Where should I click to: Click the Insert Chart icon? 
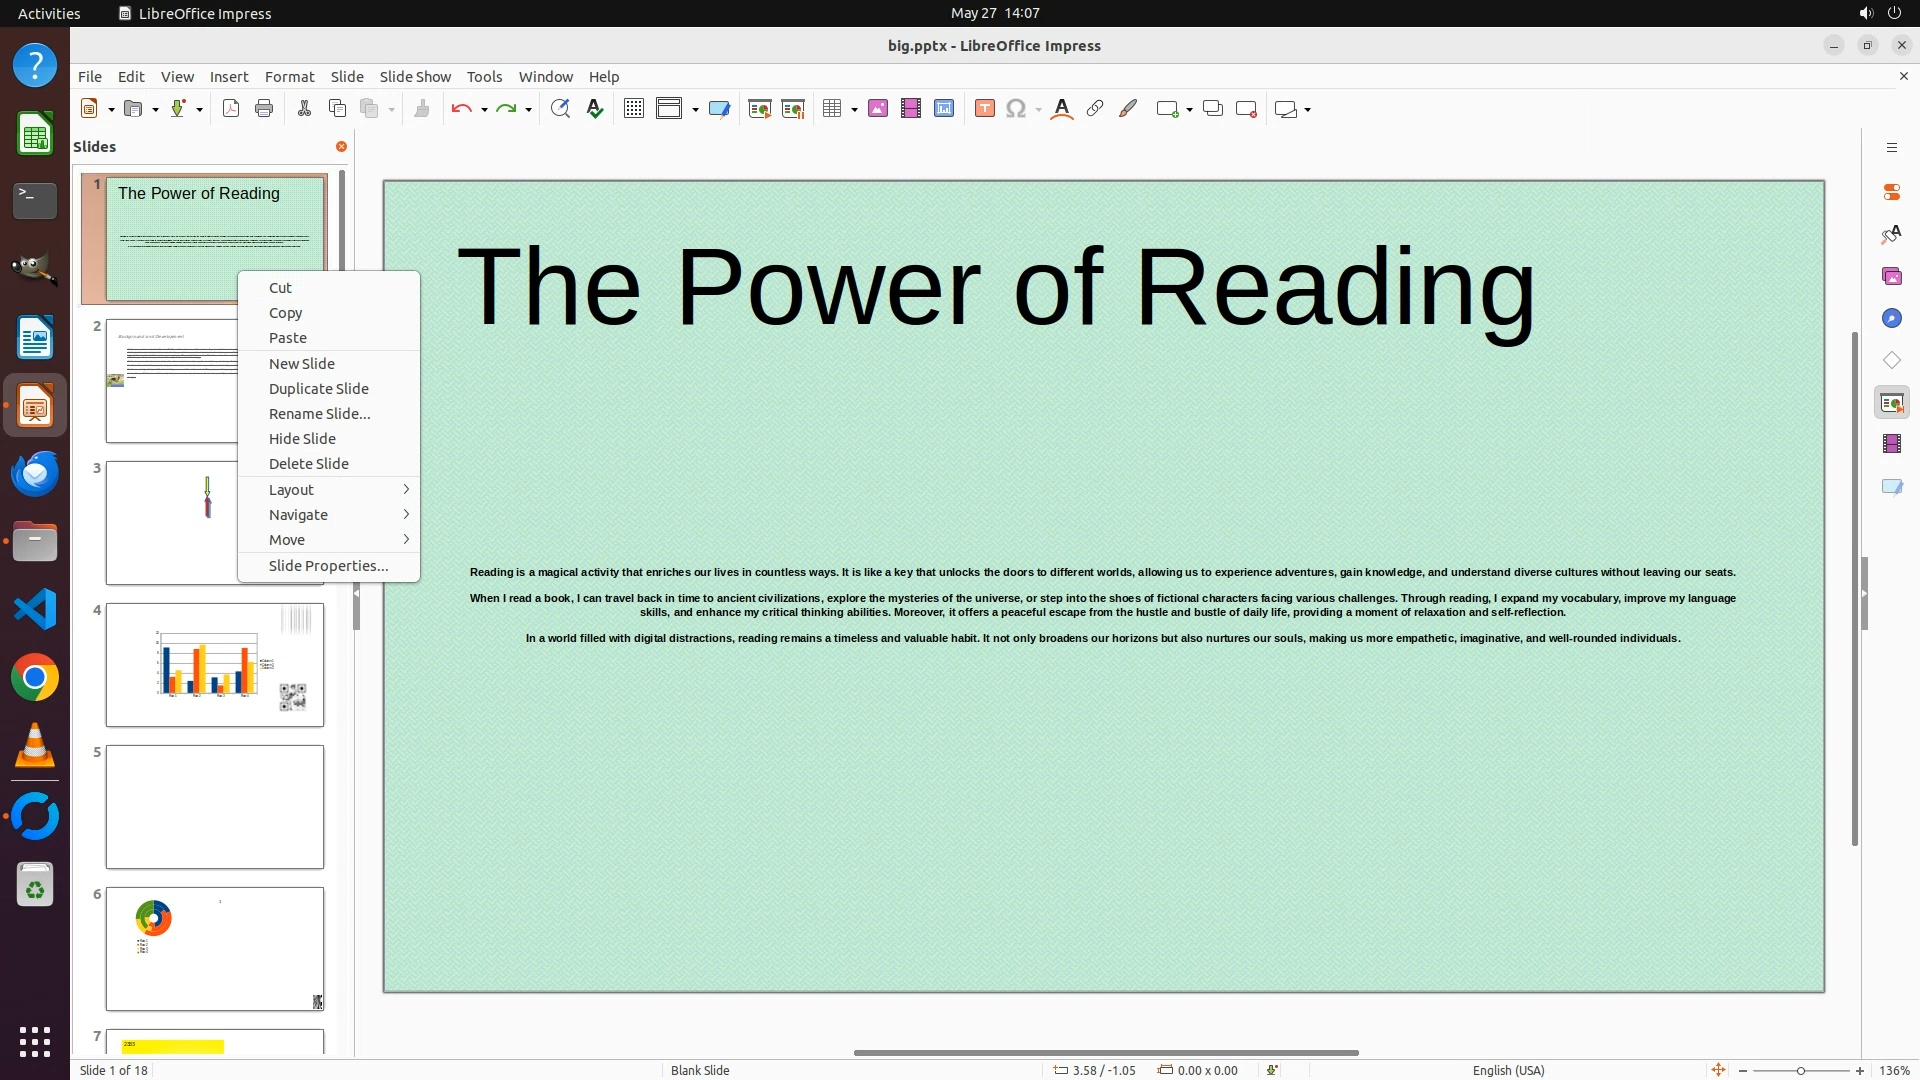(944, 109)
